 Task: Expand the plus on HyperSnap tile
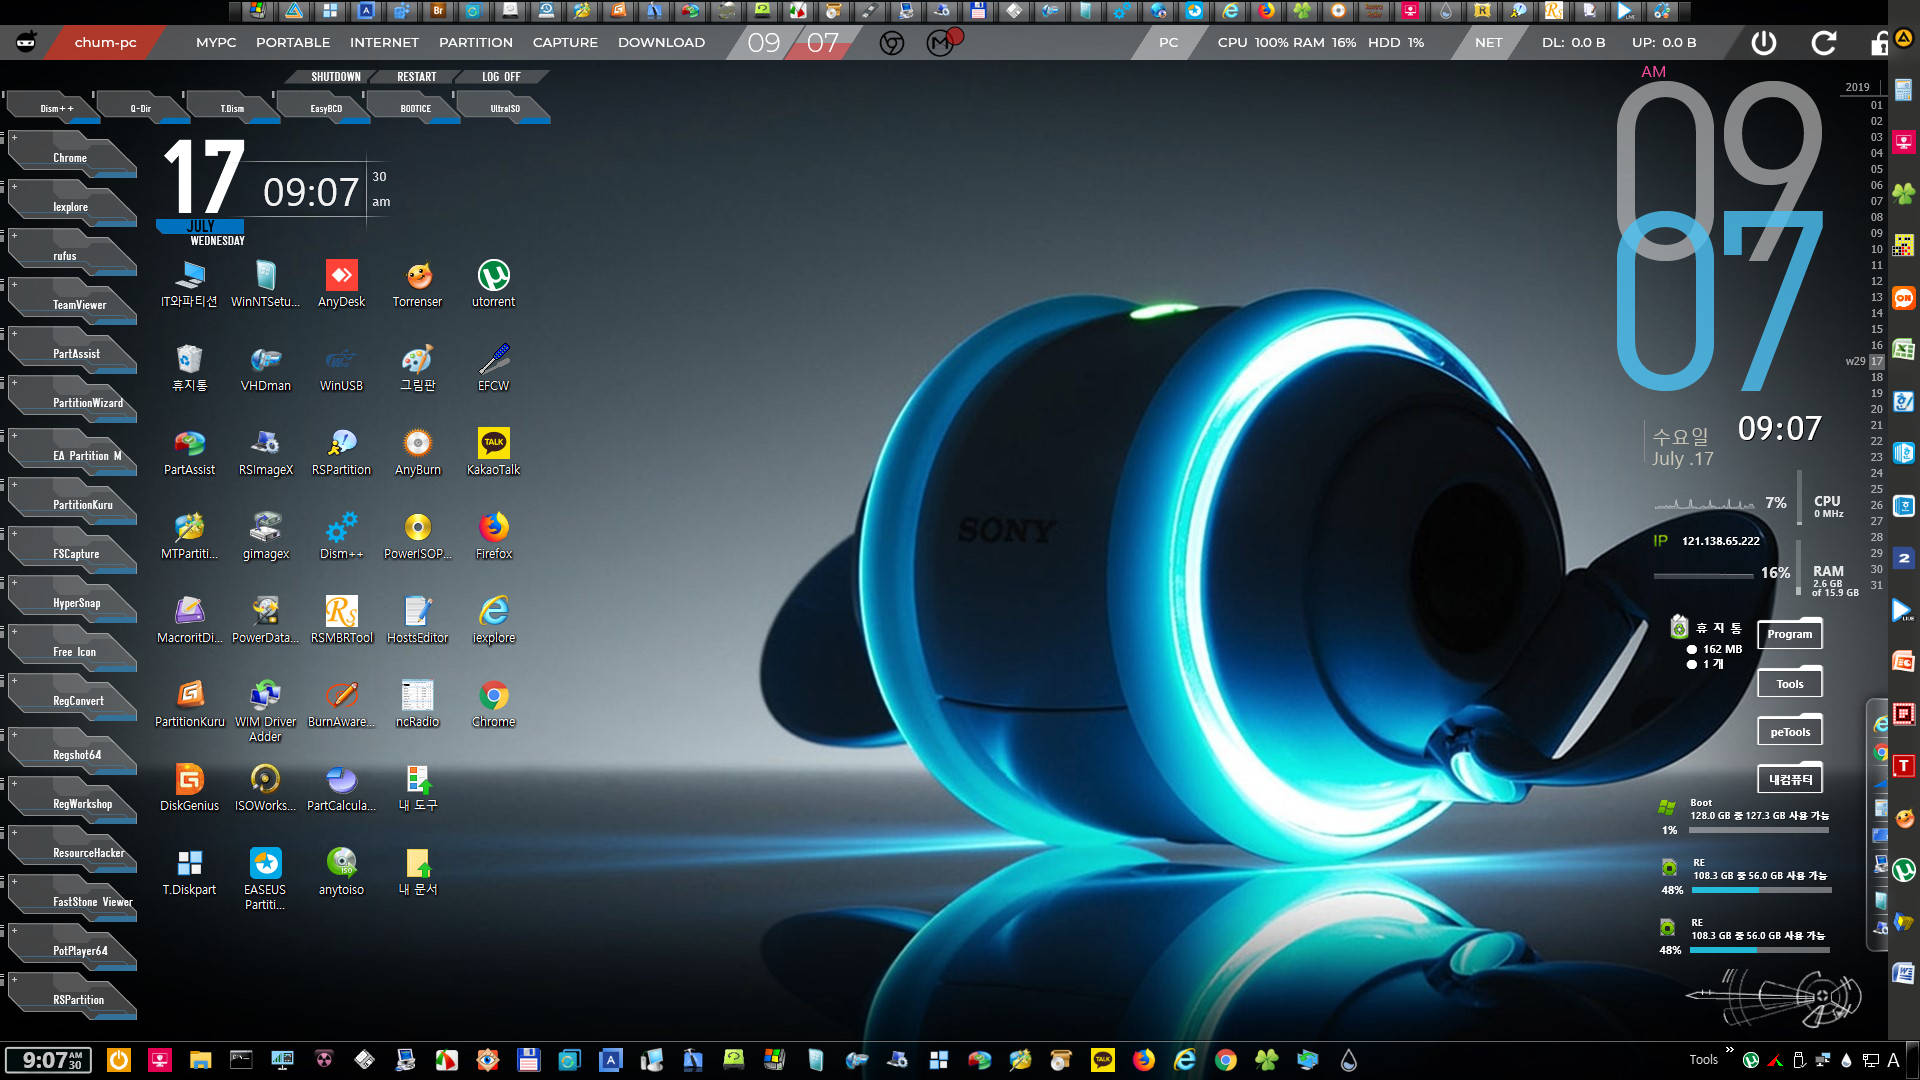pos(14,583)
